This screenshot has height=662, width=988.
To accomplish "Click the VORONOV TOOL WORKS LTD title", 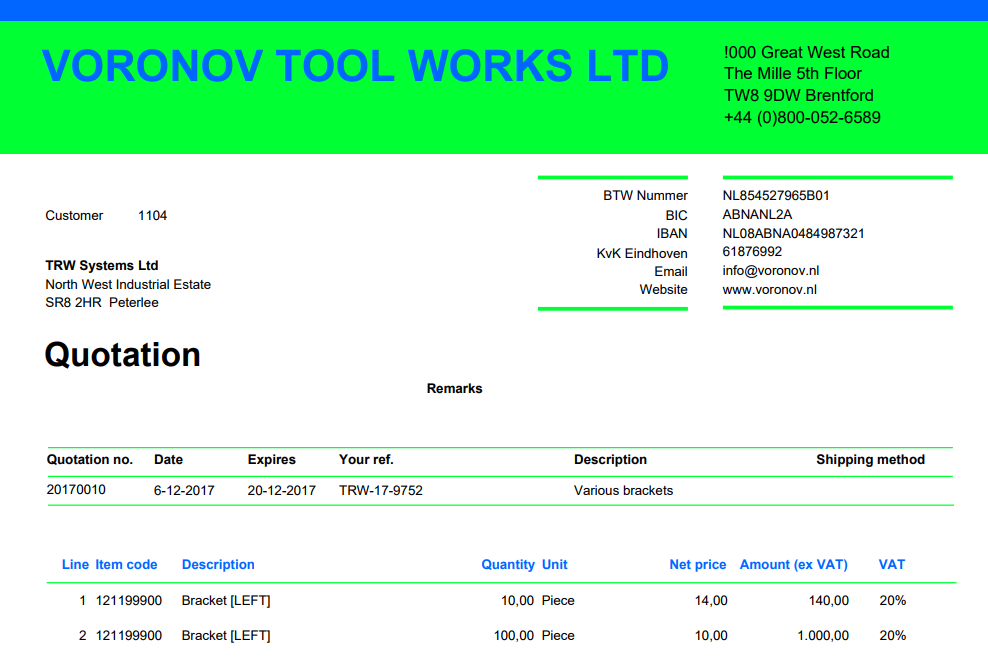I will [355, 67].
